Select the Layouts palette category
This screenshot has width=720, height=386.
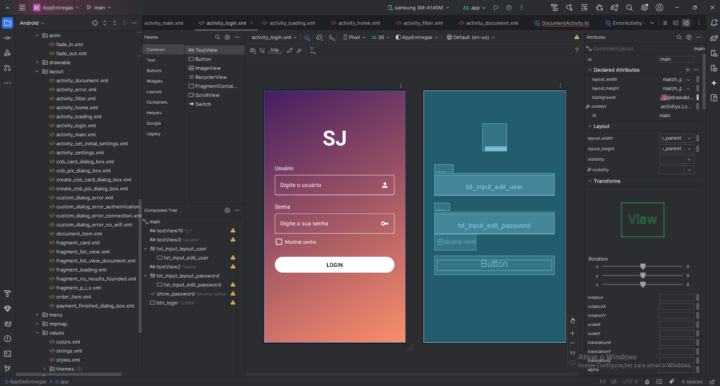click(x=154, y=92)
